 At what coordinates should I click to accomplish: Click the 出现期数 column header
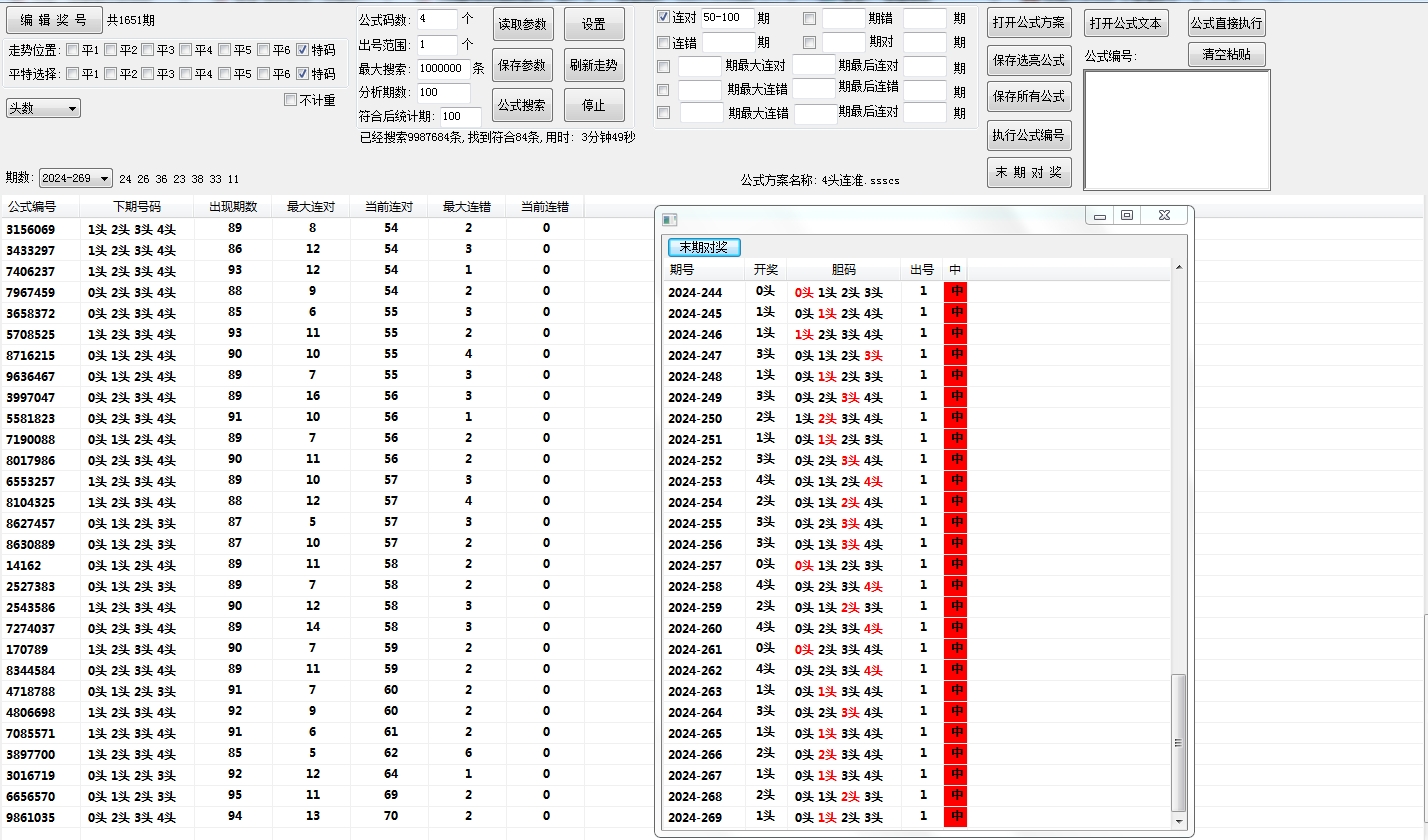[x=232, y=207]
